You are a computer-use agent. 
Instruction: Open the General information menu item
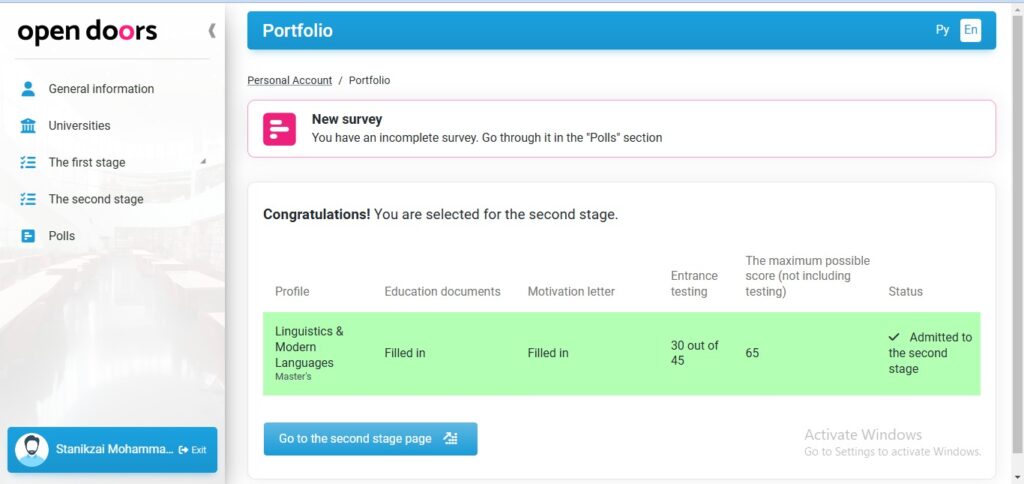[x=101, y=89]
